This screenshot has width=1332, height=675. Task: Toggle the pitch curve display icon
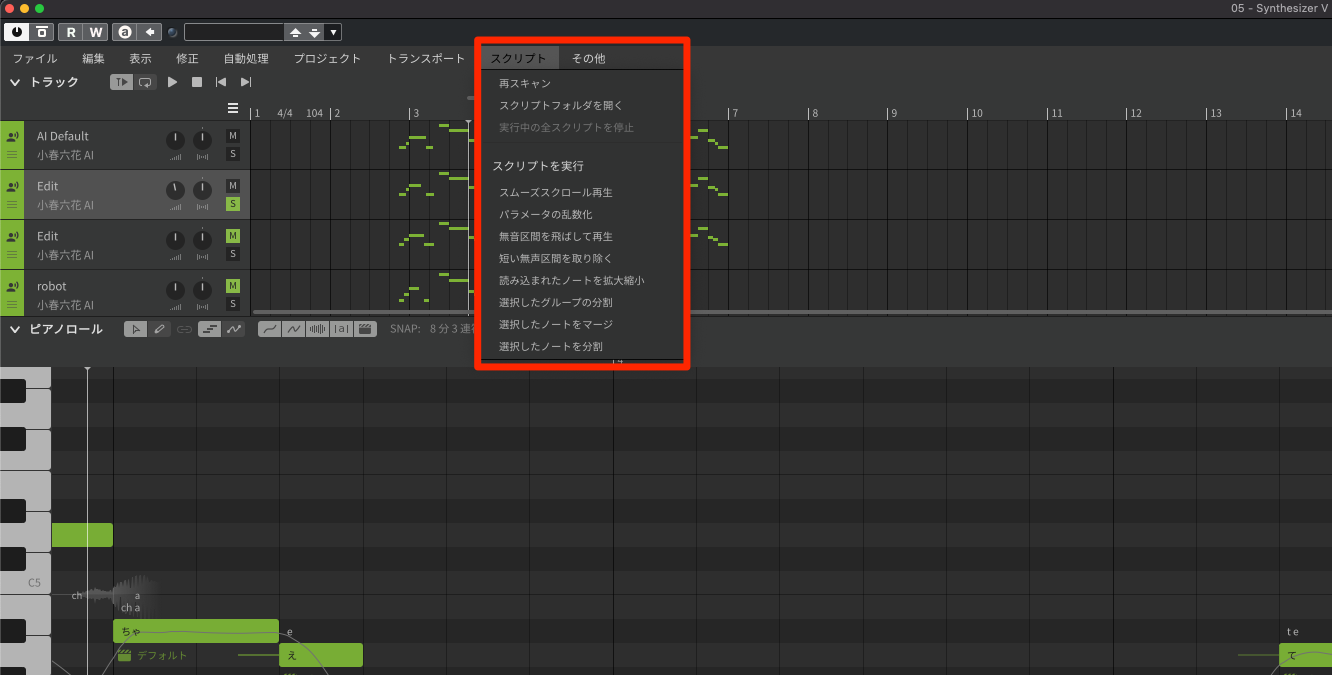click(x=233, y=329)
